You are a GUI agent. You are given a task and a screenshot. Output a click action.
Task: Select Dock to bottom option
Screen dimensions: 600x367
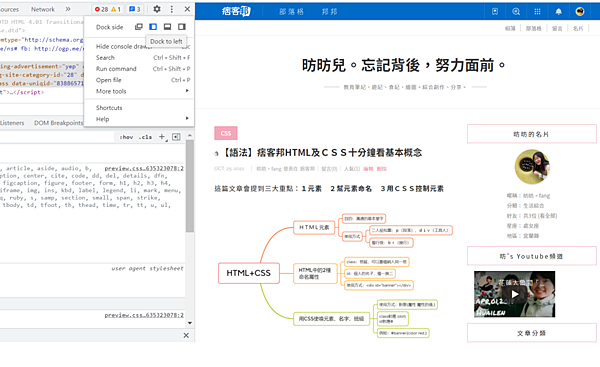click(x=167, y=27)
